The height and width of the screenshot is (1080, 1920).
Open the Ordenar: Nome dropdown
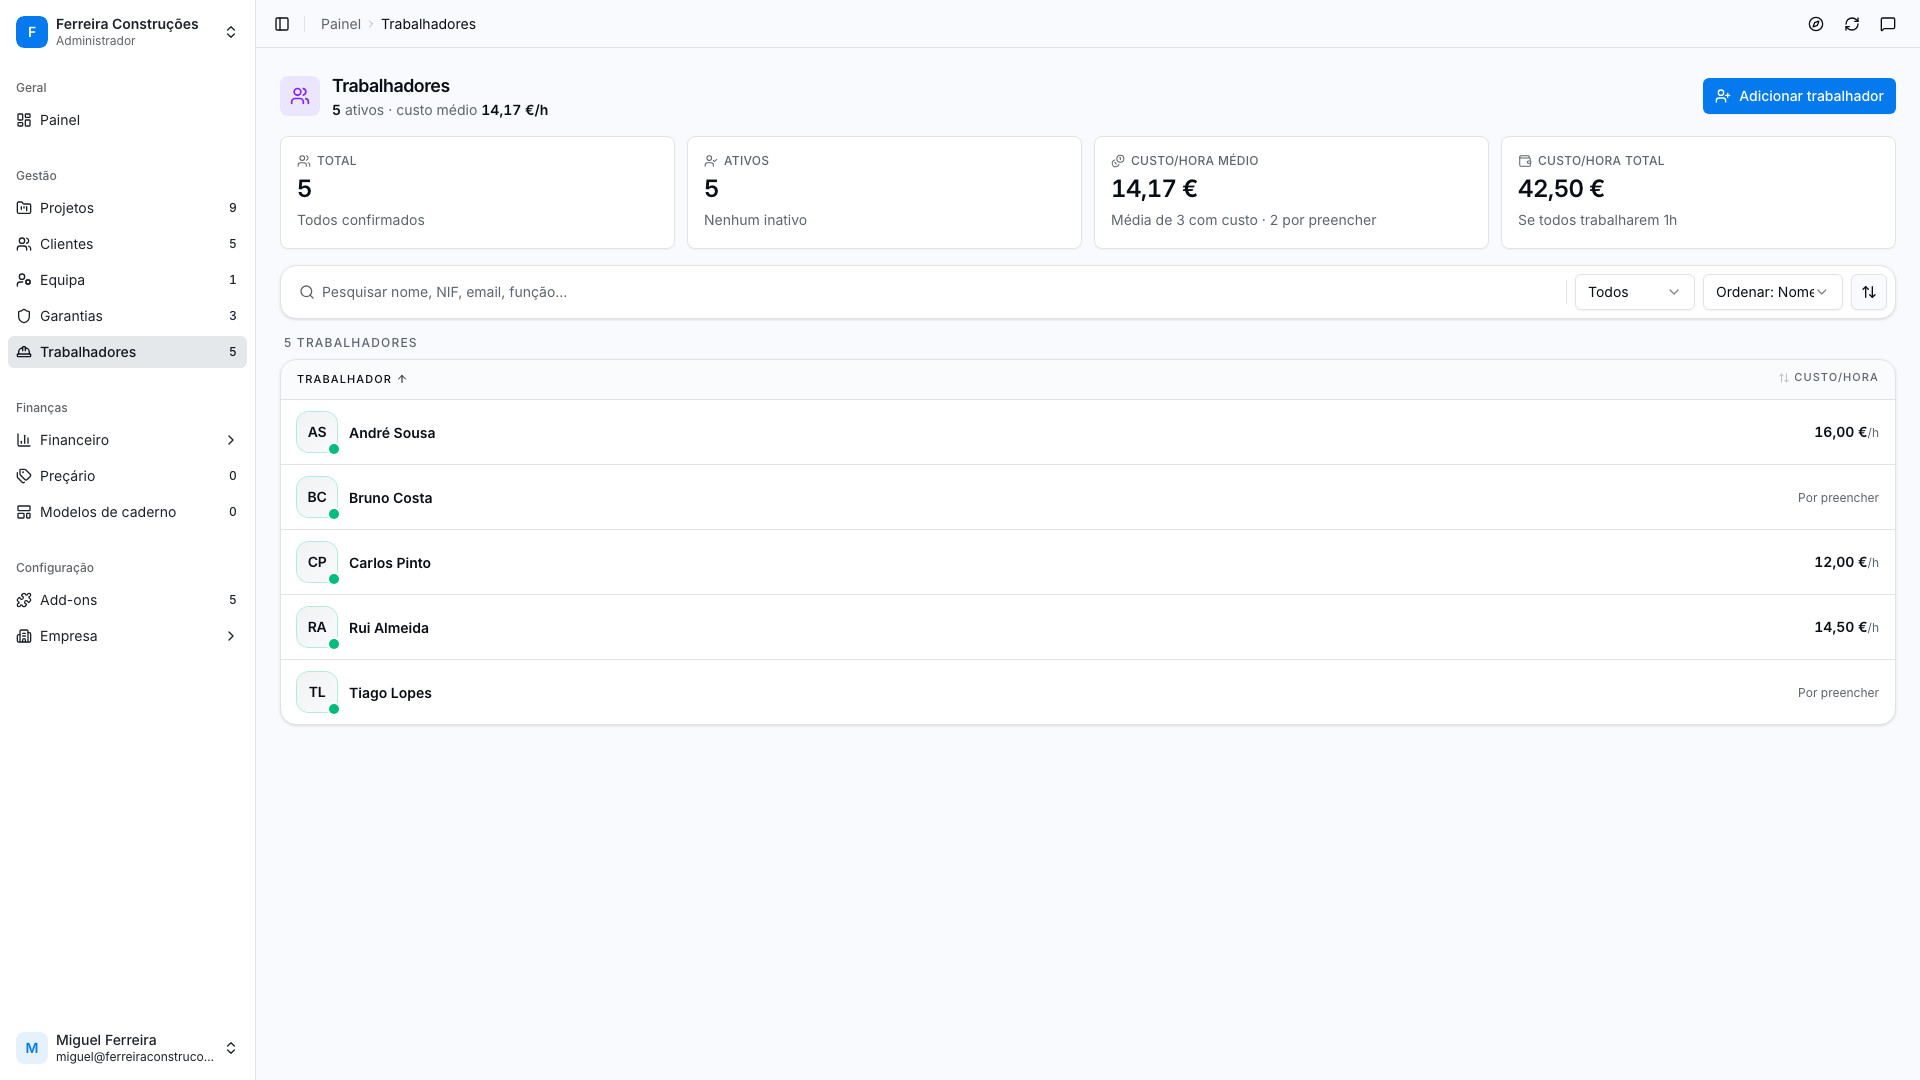coord(1772,292)
